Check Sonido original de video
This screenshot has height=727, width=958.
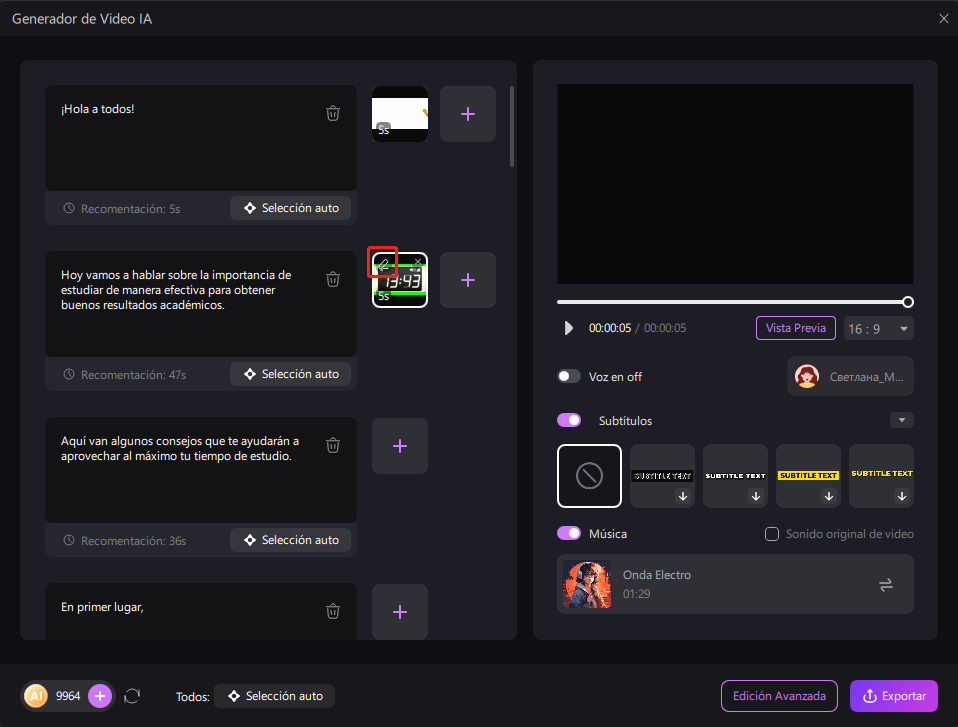pyautogui.click(x=770, y=533)
